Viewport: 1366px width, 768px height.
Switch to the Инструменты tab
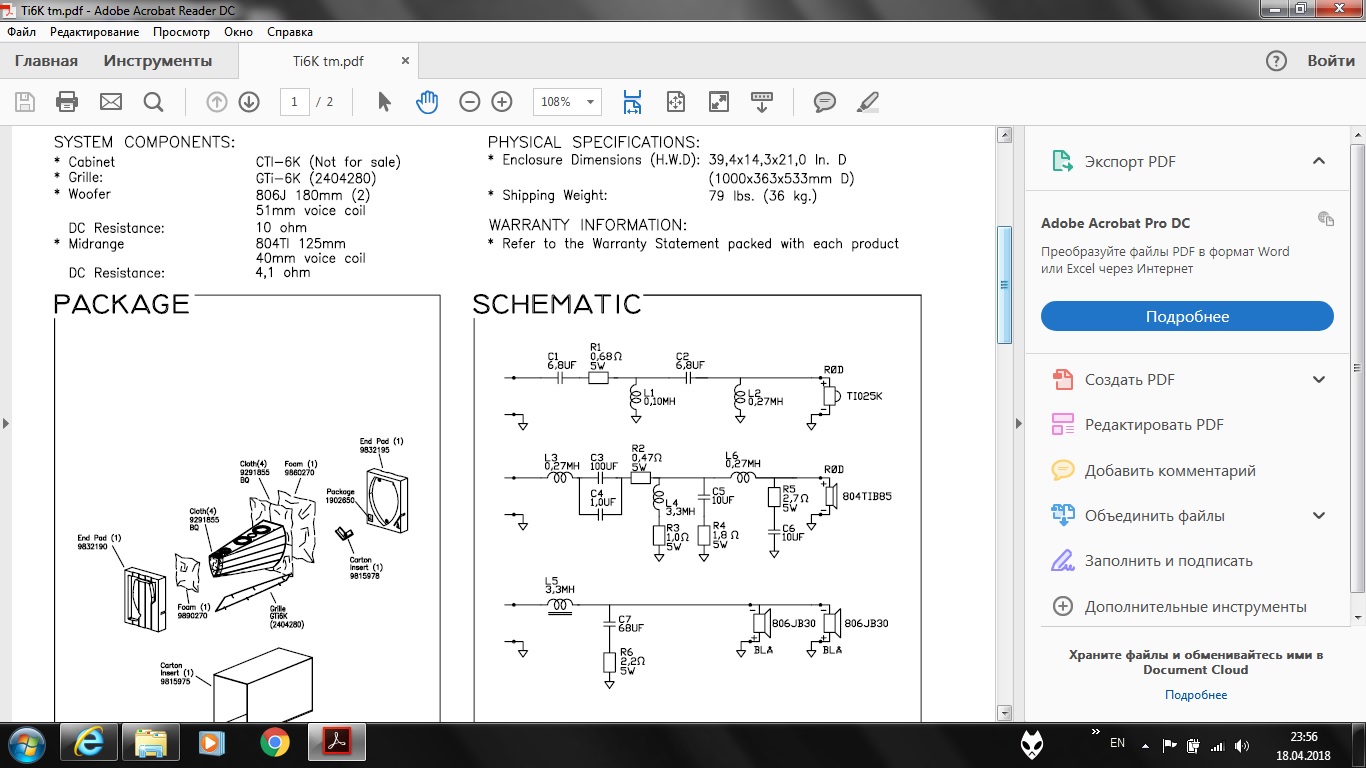(158, 61)
